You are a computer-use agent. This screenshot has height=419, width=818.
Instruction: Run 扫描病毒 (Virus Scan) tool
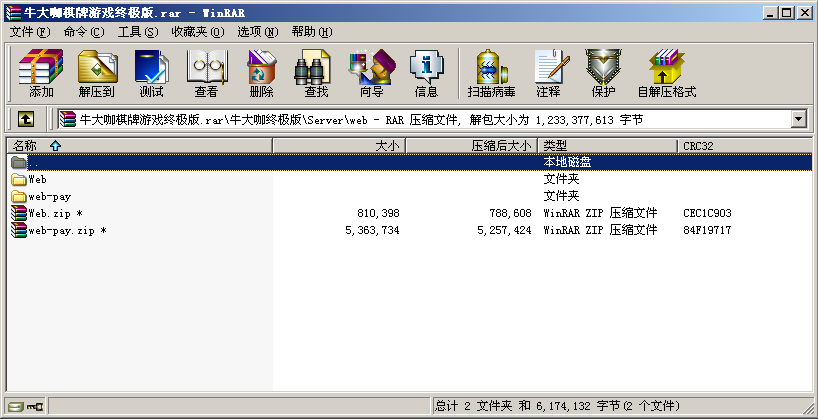pyautogui.click(x=493, y=73)
